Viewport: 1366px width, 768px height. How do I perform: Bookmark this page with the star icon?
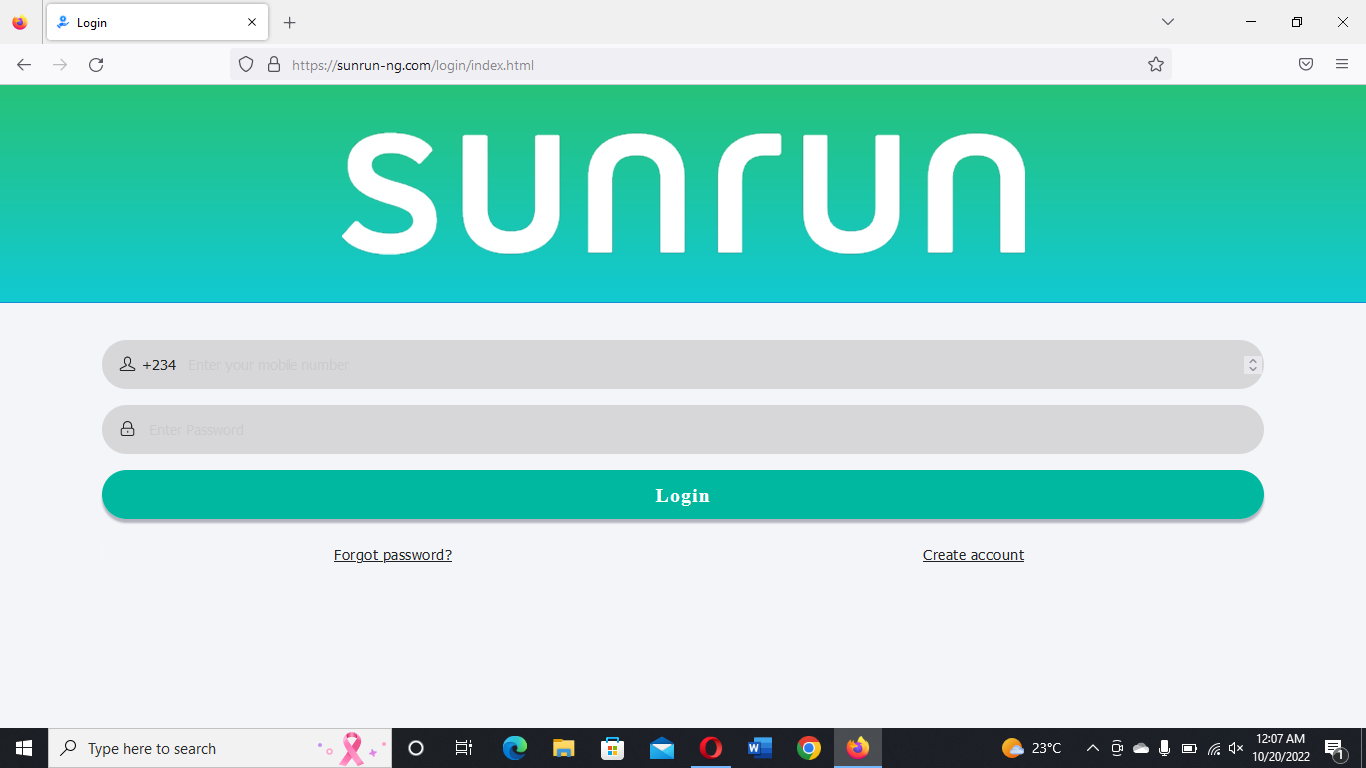[1156, 65]
